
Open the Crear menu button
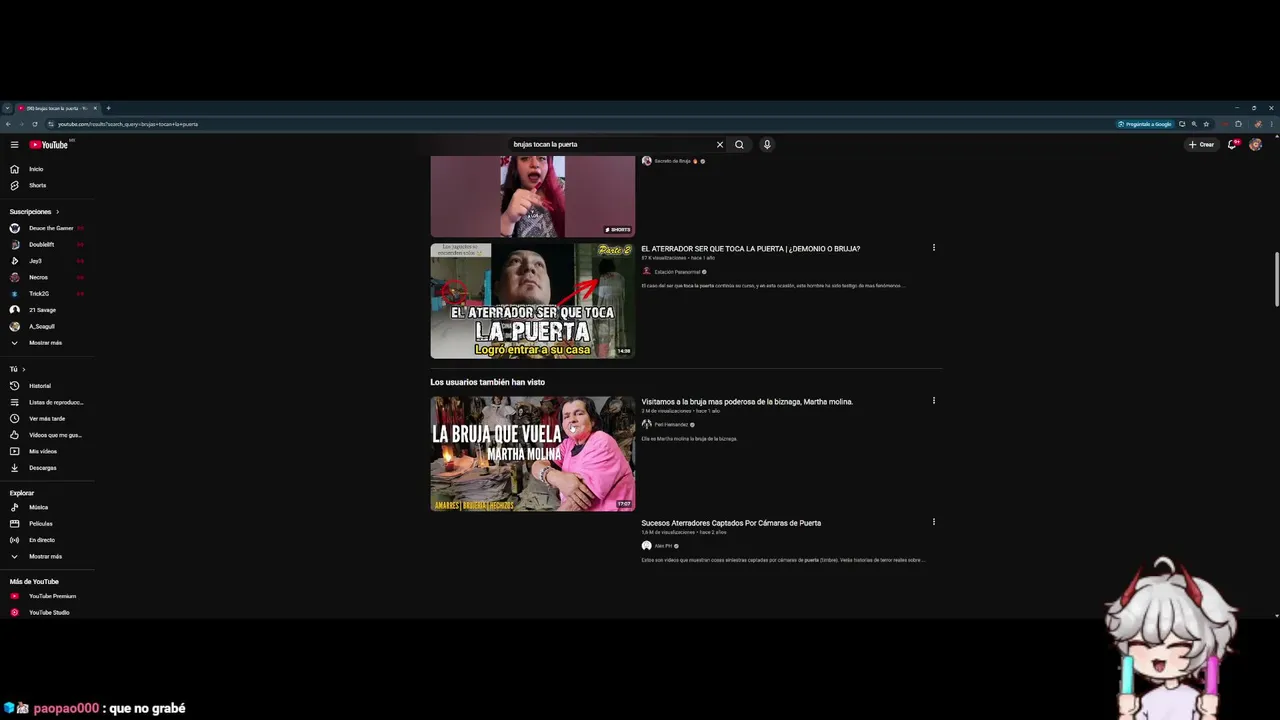pyautogui.click(x=1201, y=144)
